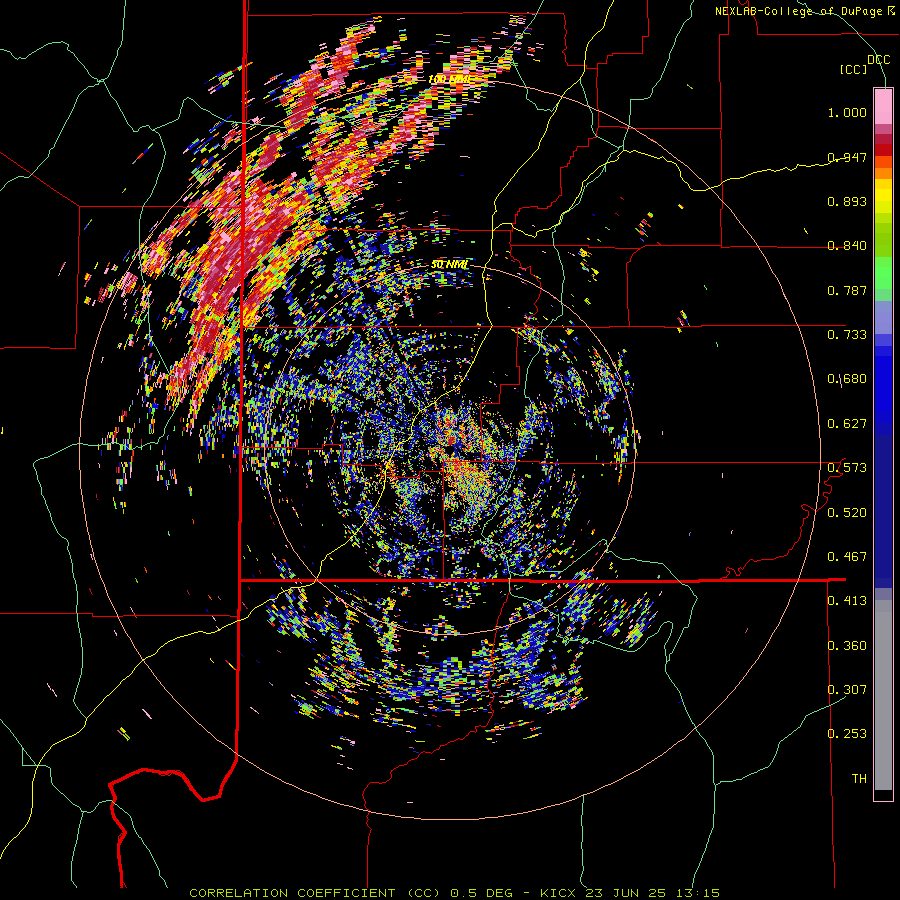Viewport: 900px width, 900px height.
Task: Click the DCC product label
Action: pos(878,60)
